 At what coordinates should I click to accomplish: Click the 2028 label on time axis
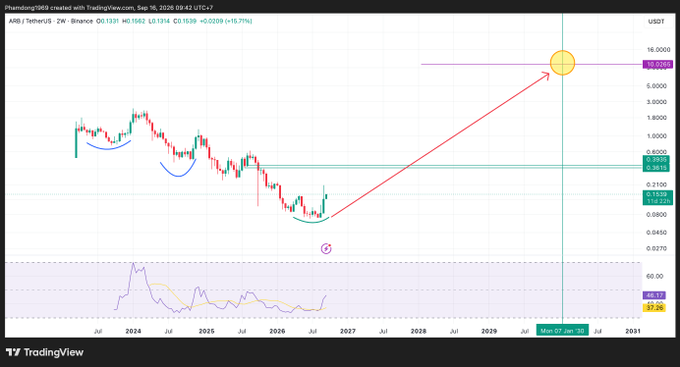tap(418, 331)
